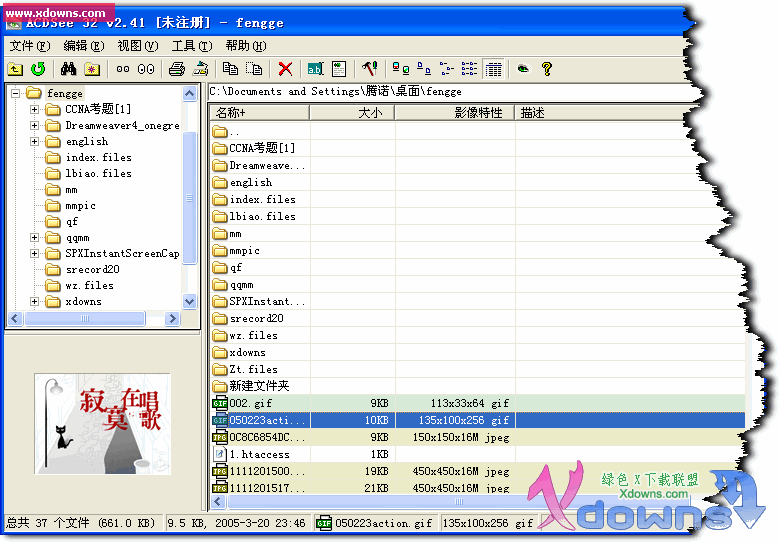Screen dimensions: 780x542
Task: Go up one folder level using toolbar icon
Action: (15, 69)
